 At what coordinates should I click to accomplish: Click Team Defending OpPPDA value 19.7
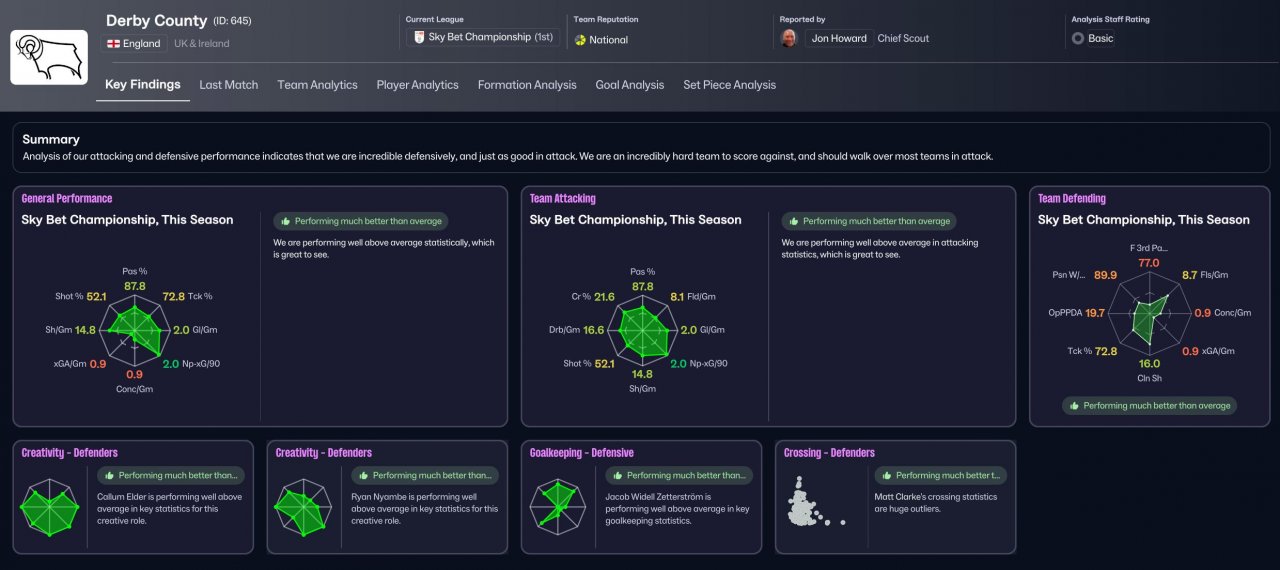click(x=1095, y=313)
